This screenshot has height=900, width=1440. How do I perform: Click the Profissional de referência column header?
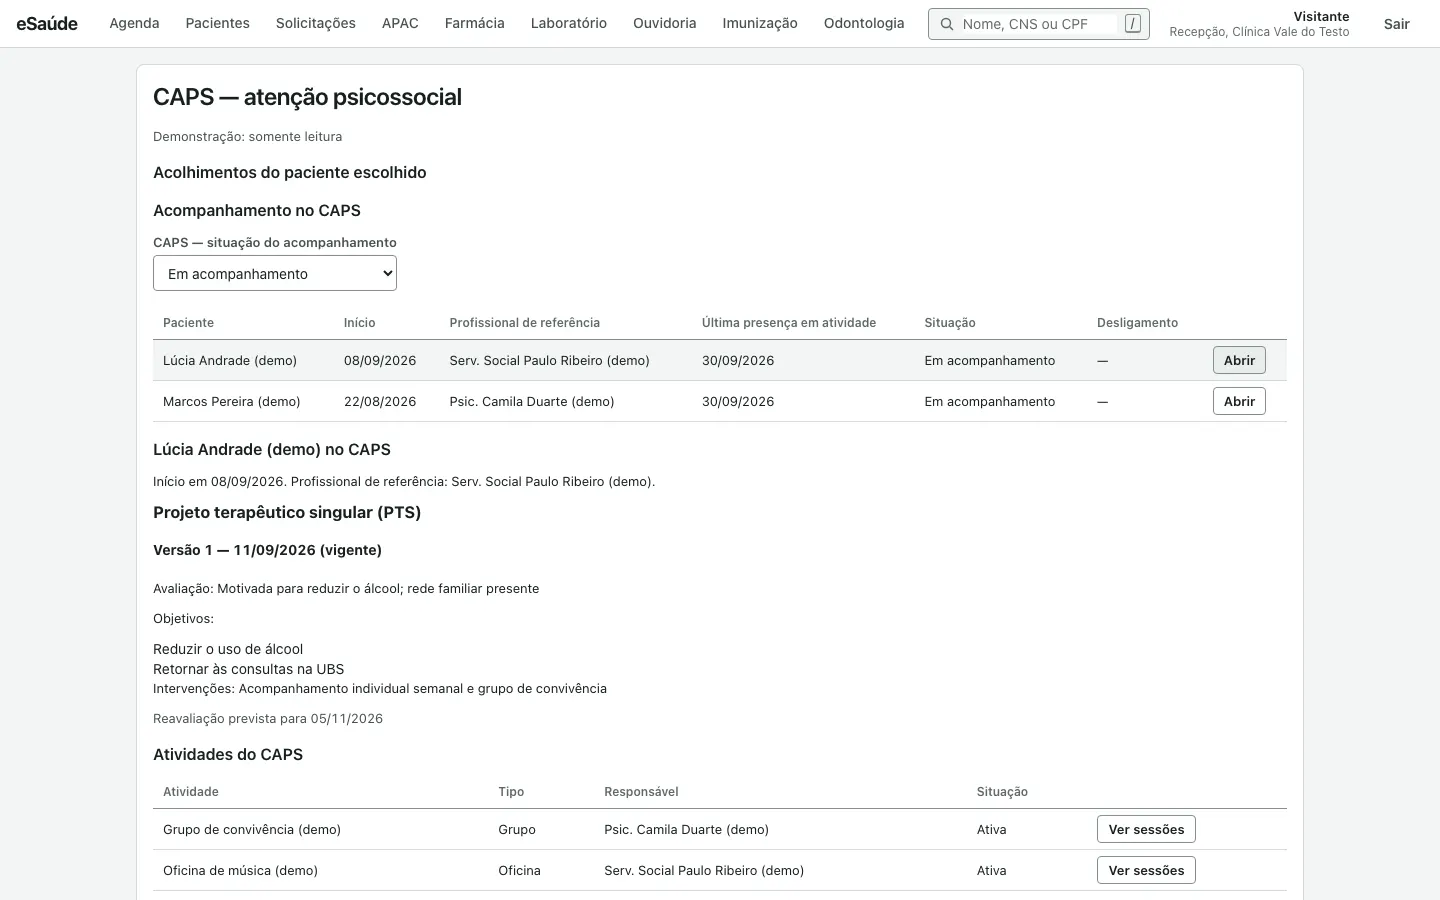[x=525, y=323]
